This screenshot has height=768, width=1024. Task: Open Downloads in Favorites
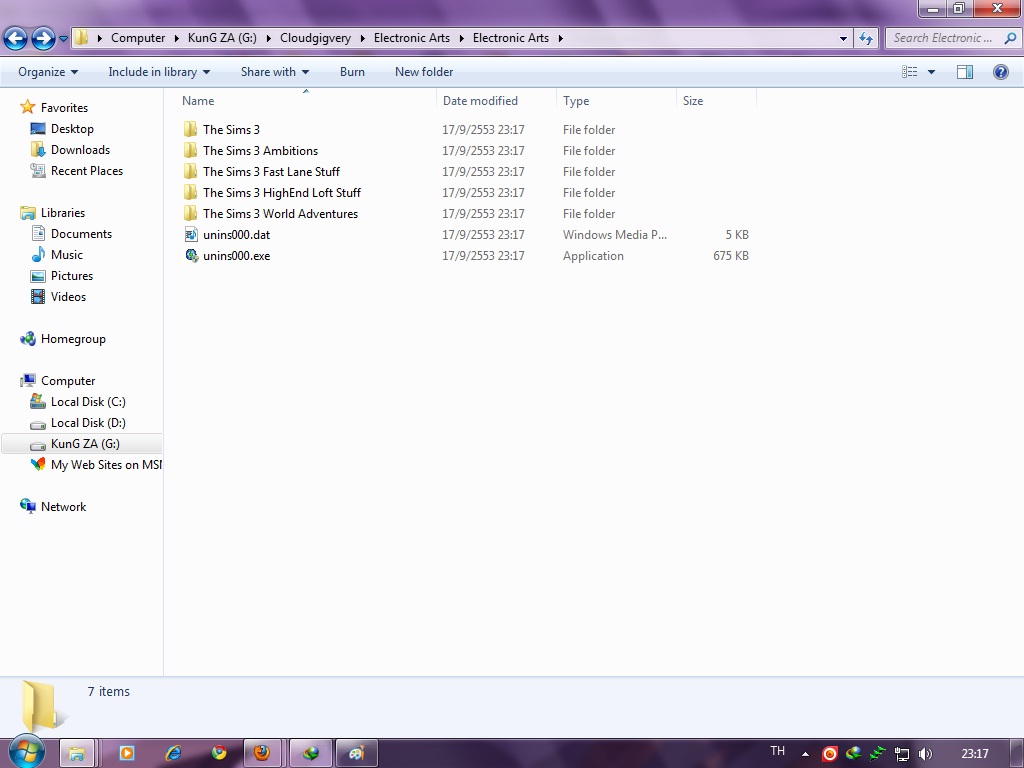[x=80, y=150]
